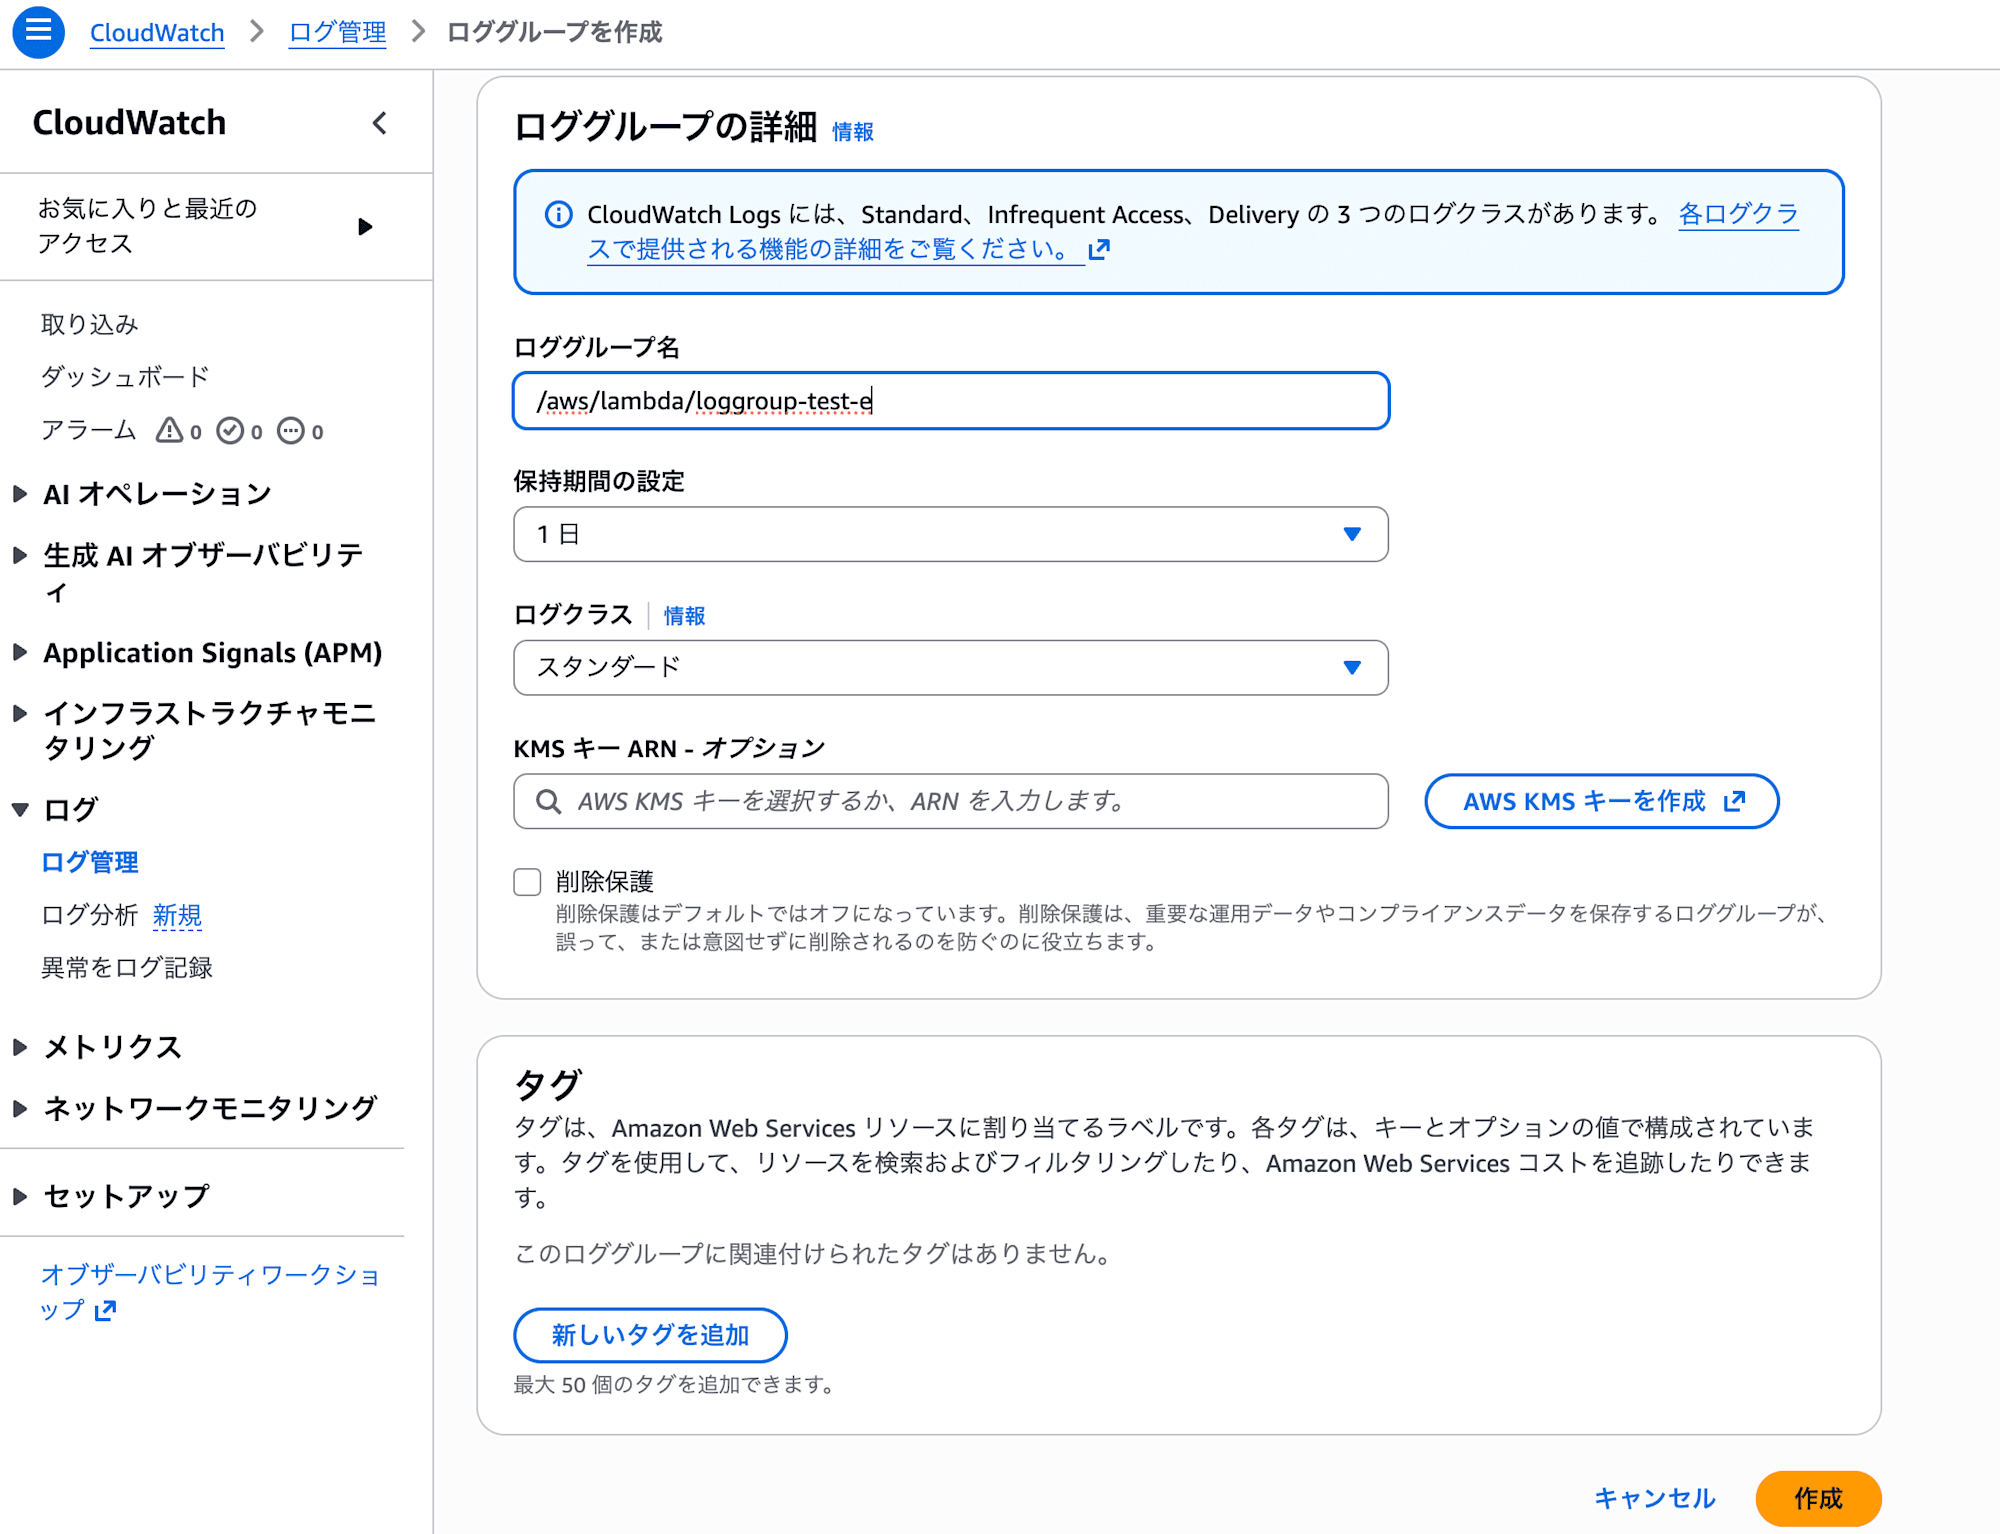Open ログ分析 in the sidebar
Screen dimensions: 2000x1534
pyautogui.click(x=89, y=915)
